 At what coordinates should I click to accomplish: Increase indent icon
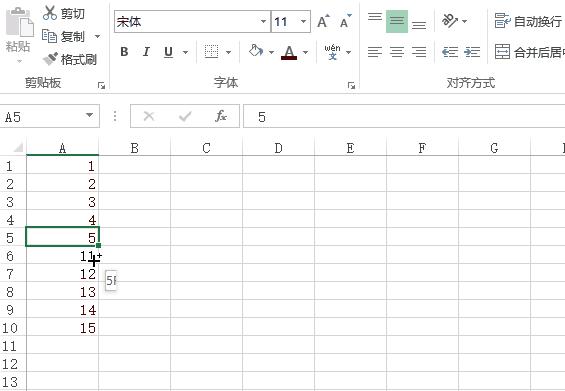pos(472,52)
